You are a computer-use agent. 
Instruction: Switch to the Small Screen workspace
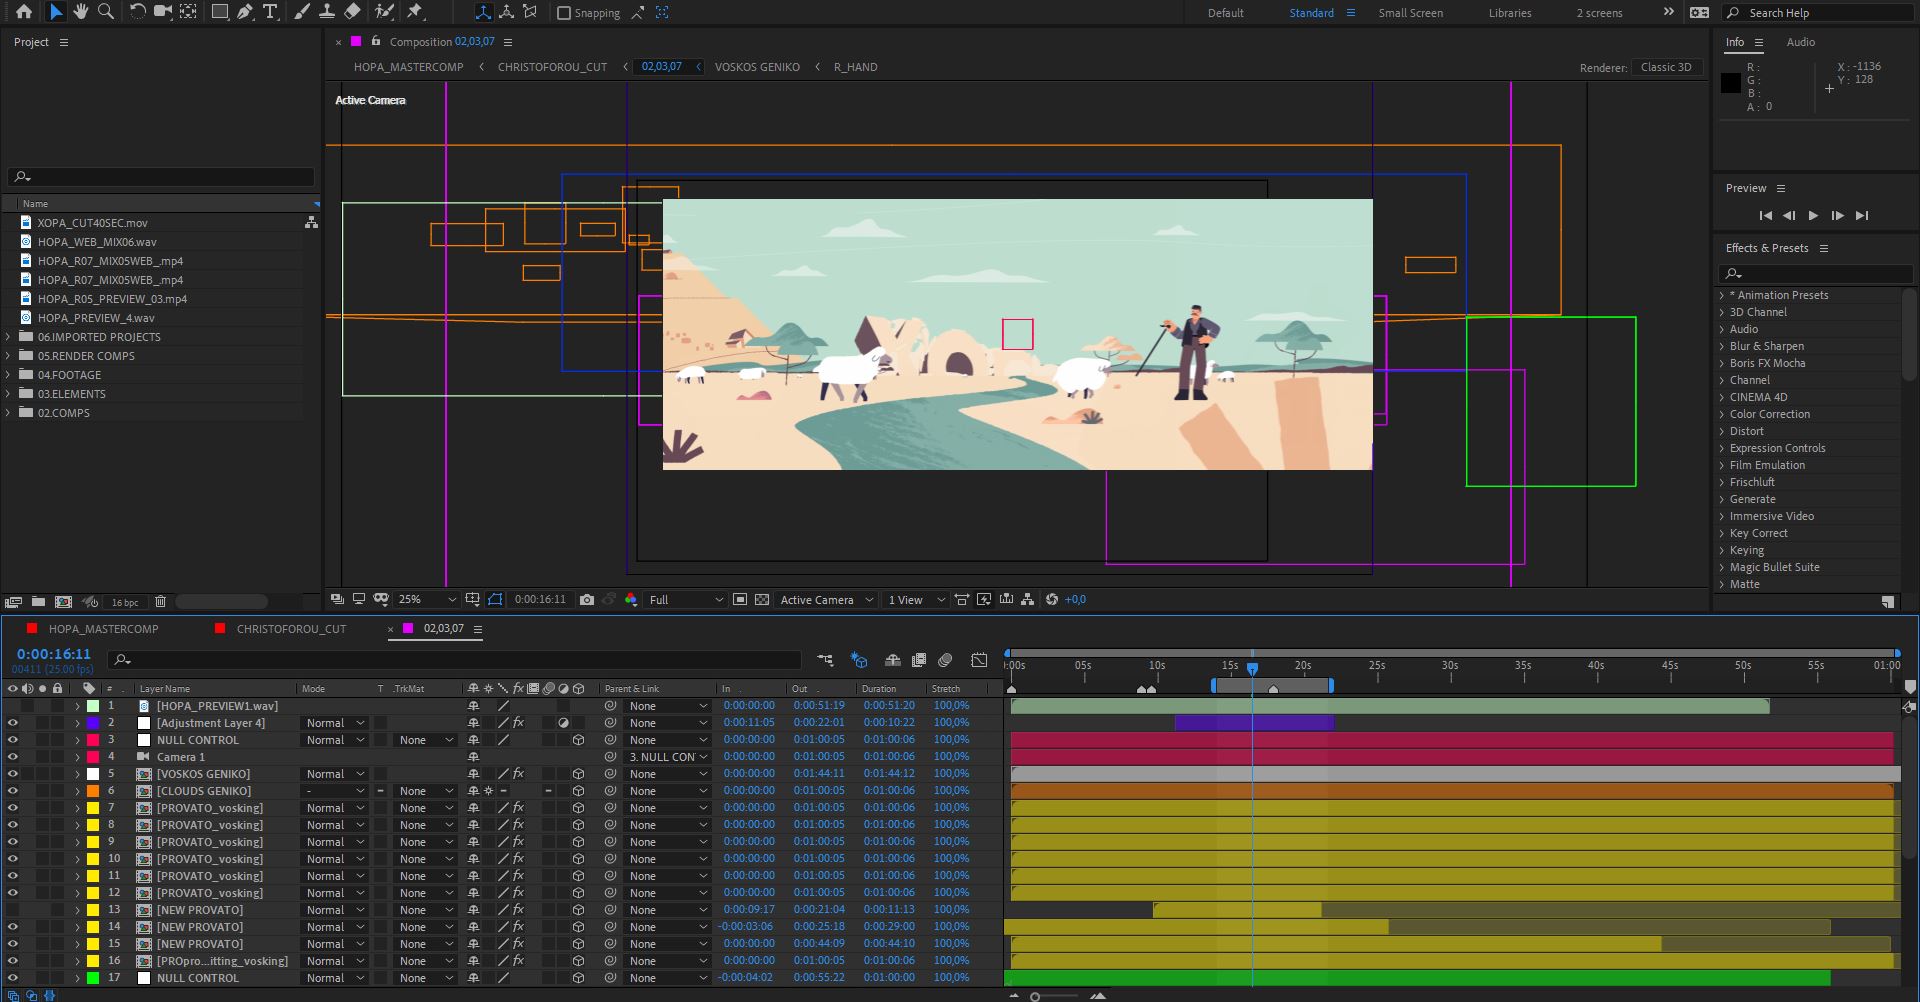tap(1410, 13)
